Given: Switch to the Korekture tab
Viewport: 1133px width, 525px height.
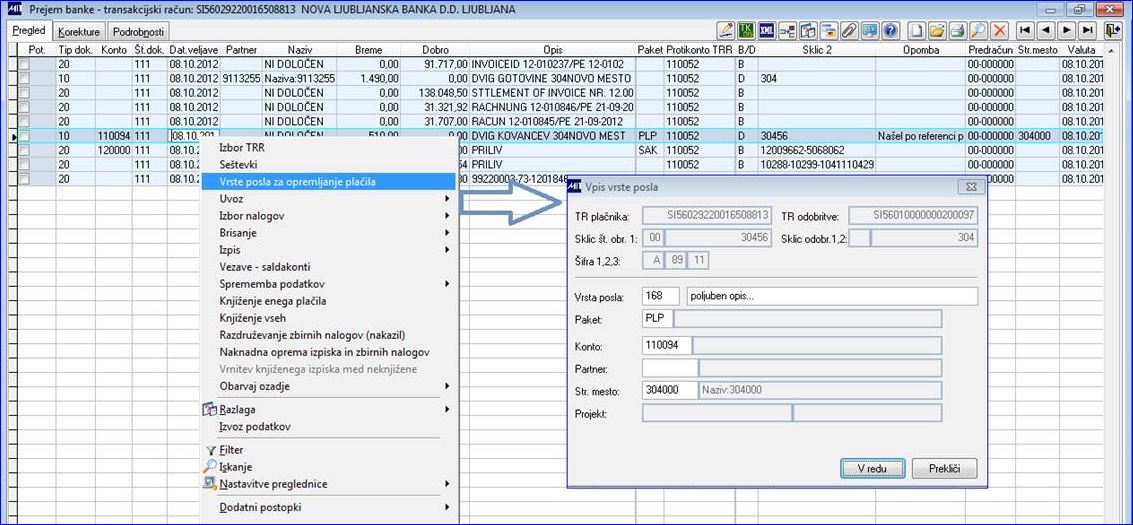Looking at the screenshot, I should [x=79, y=32].
